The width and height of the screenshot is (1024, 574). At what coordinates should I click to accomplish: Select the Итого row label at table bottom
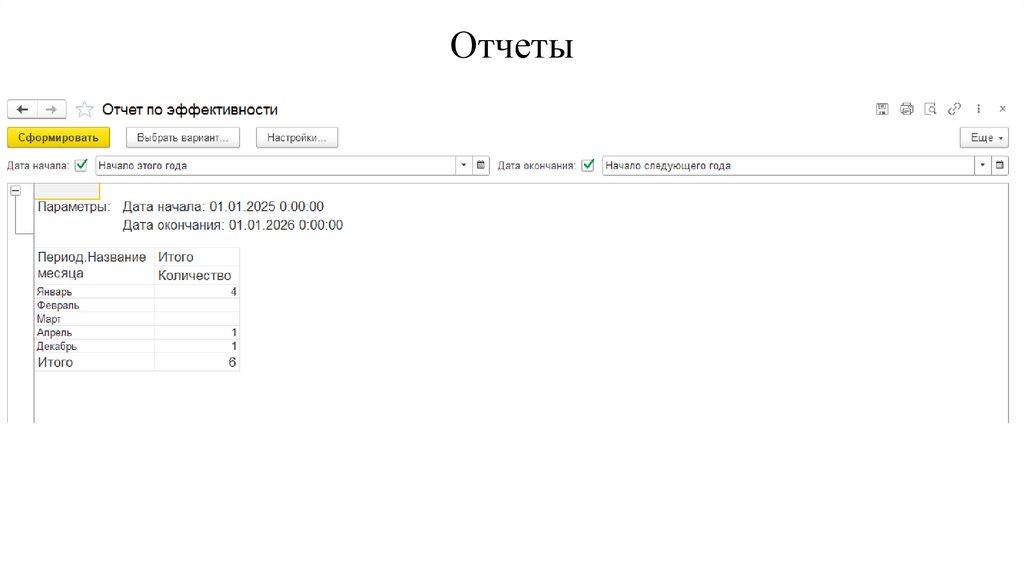(x=56, y=362)
